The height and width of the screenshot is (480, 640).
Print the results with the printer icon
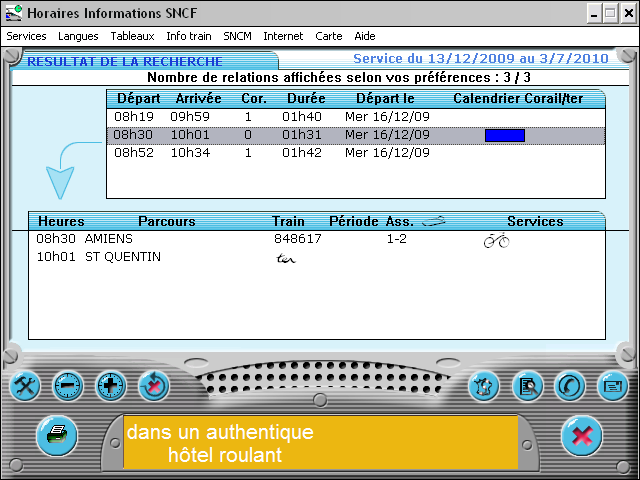pyautogui.click(x=58, y=434)
